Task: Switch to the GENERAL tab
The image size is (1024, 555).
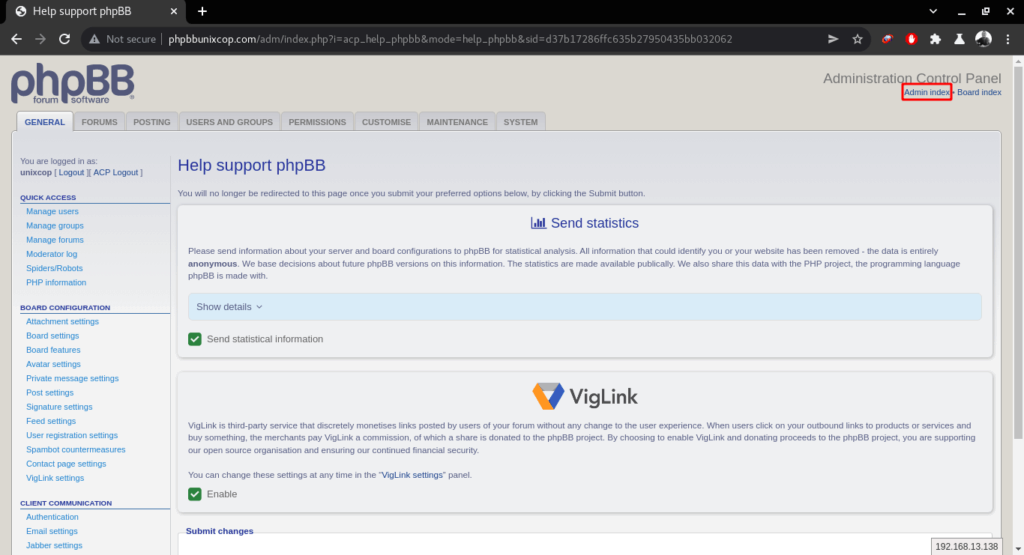Action: 44,122
